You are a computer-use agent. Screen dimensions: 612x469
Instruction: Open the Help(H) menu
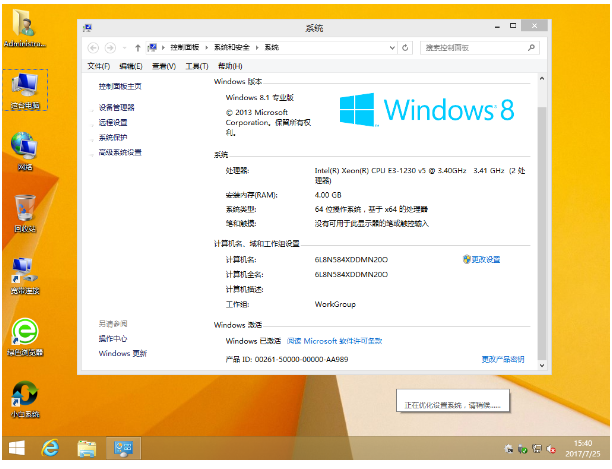230,66
